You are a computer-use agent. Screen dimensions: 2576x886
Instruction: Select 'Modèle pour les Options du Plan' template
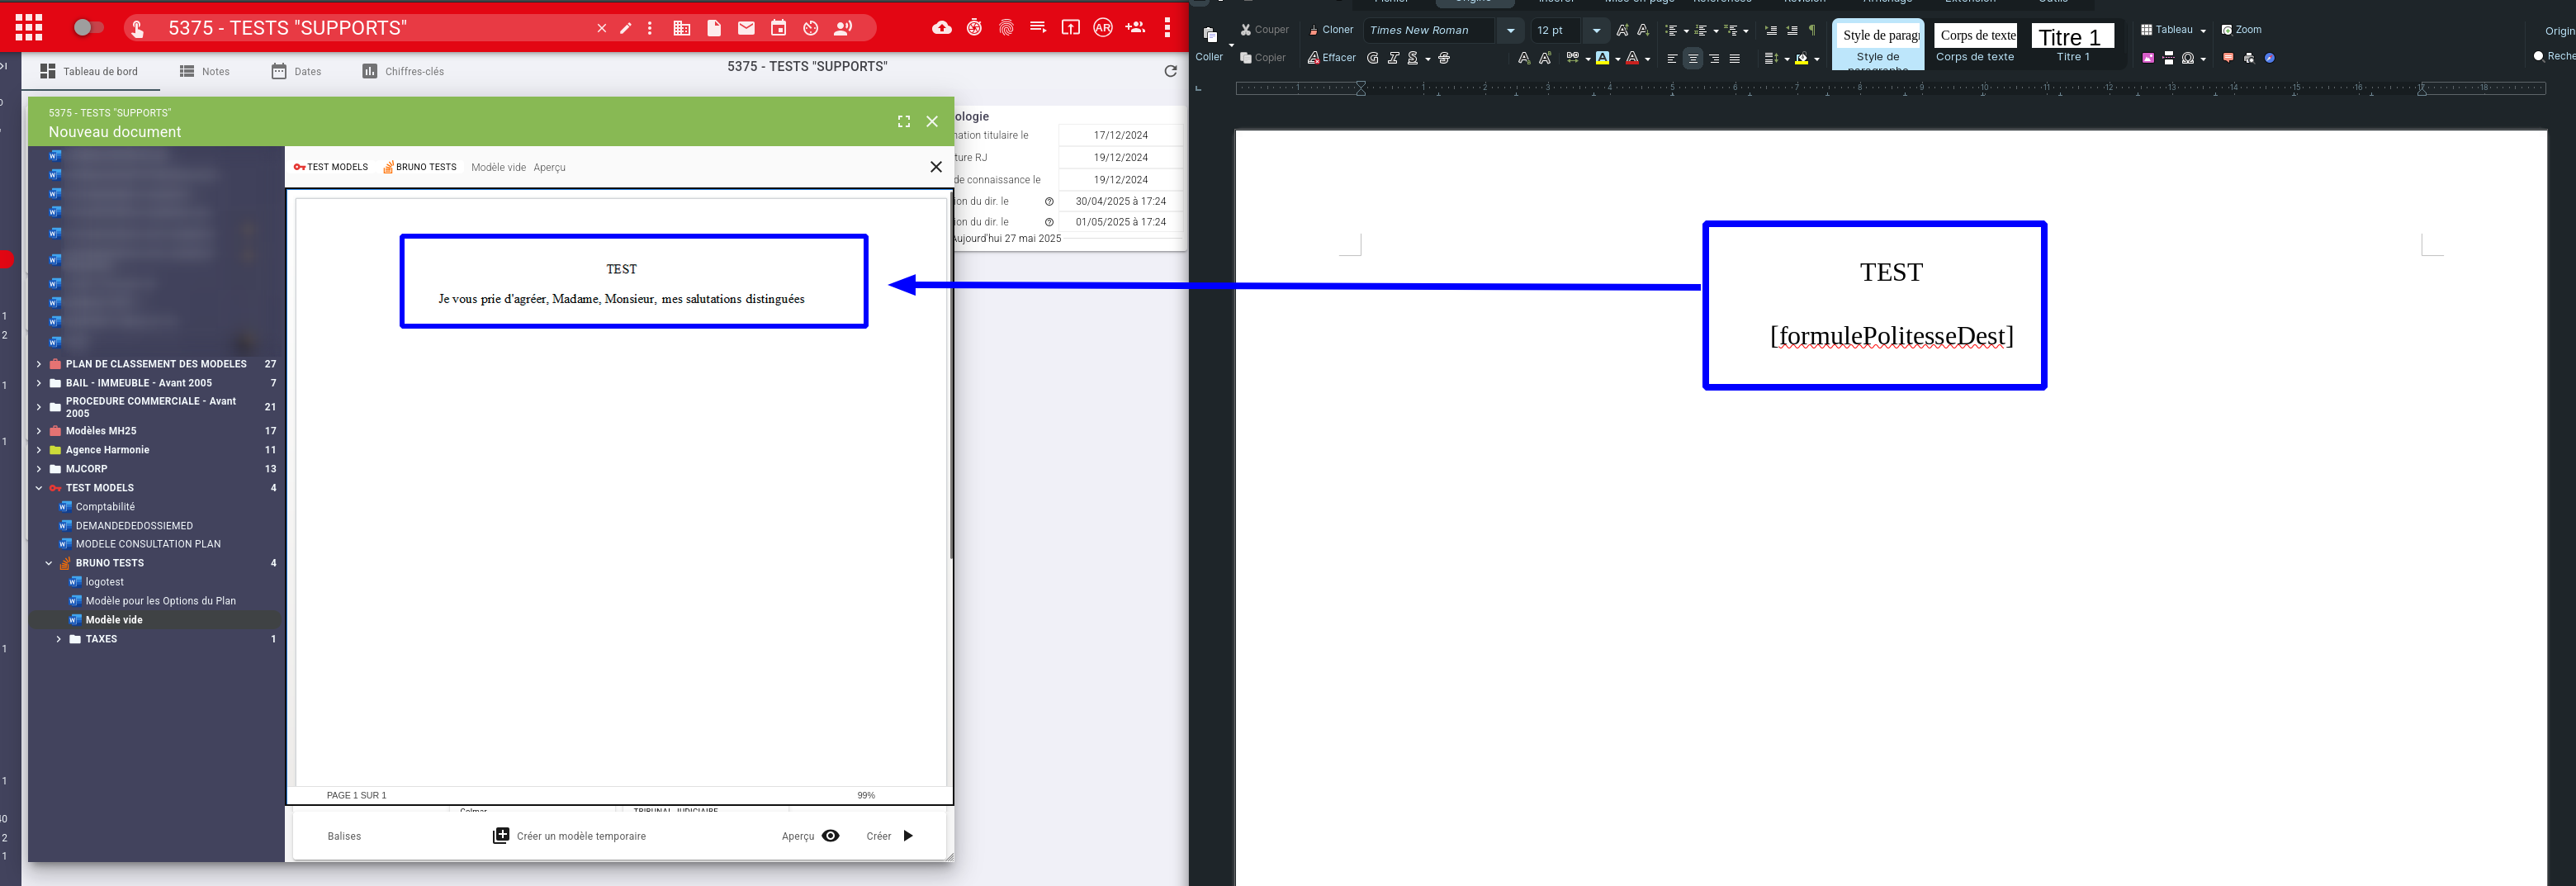coord(160,601)
